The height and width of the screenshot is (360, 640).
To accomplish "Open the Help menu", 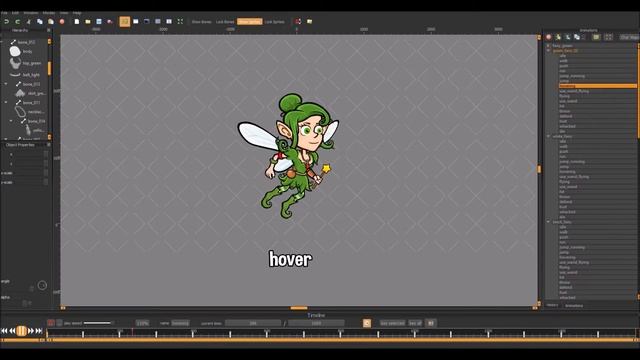I will [77, 13].
